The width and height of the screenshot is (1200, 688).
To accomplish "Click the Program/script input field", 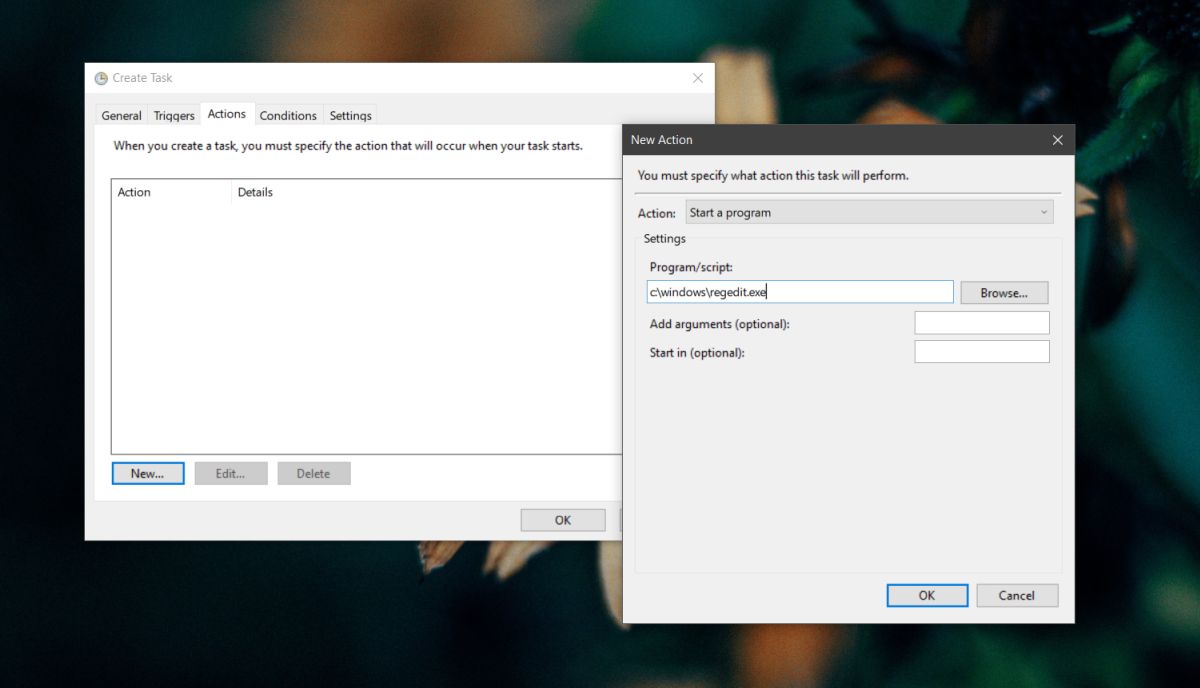I will click(x=800, y=292).
